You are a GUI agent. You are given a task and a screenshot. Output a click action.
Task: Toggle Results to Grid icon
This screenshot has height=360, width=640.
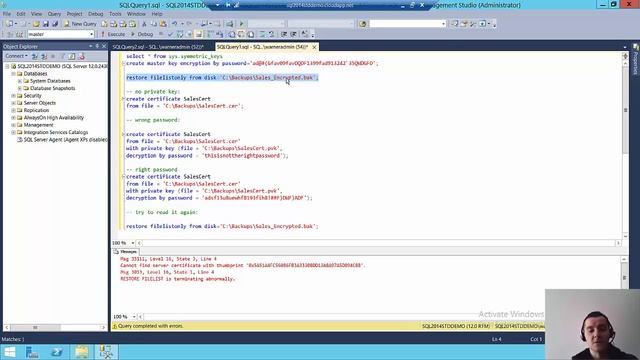[x=241, y=34]
